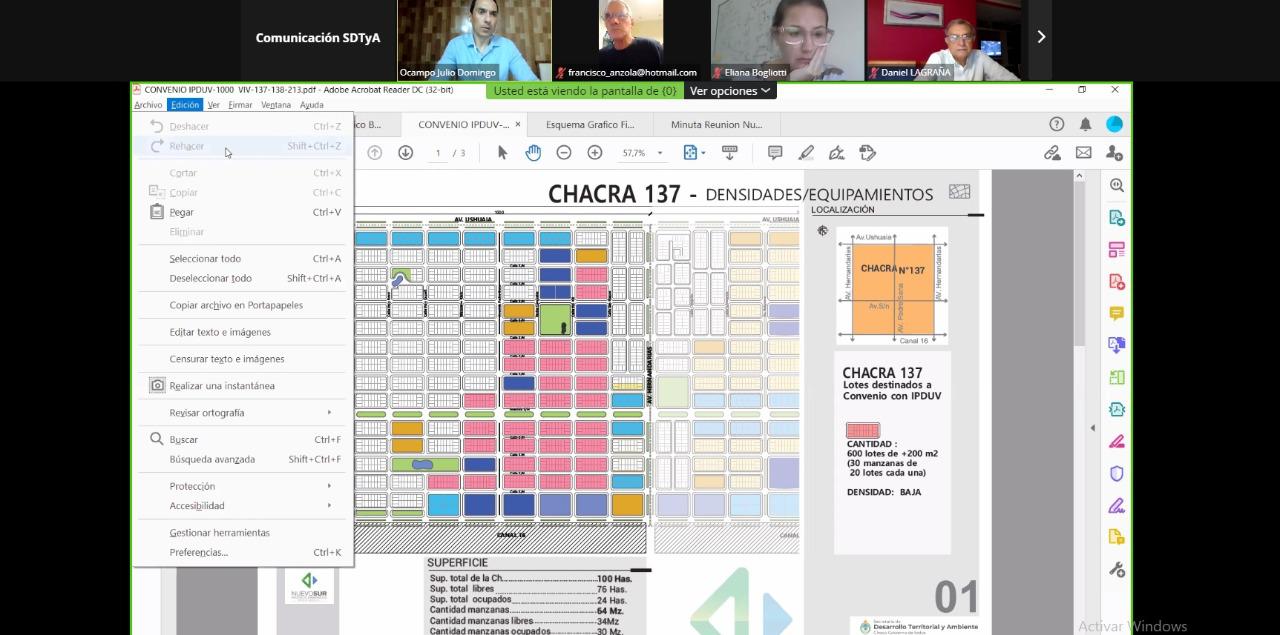This screenshot has height=635, width=1280.
Task: Select the highlight text pen tool
Action: point(806,153)
